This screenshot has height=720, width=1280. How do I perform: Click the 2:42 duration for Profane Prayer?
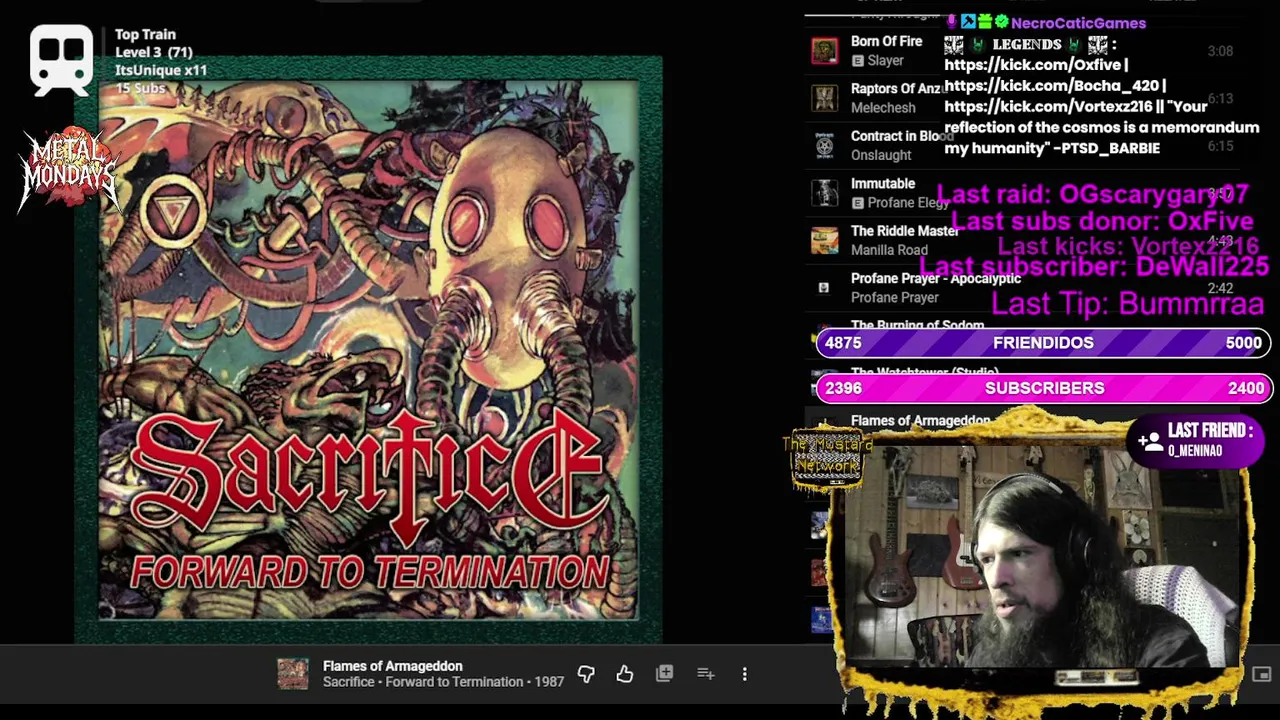pos(1220,288)
